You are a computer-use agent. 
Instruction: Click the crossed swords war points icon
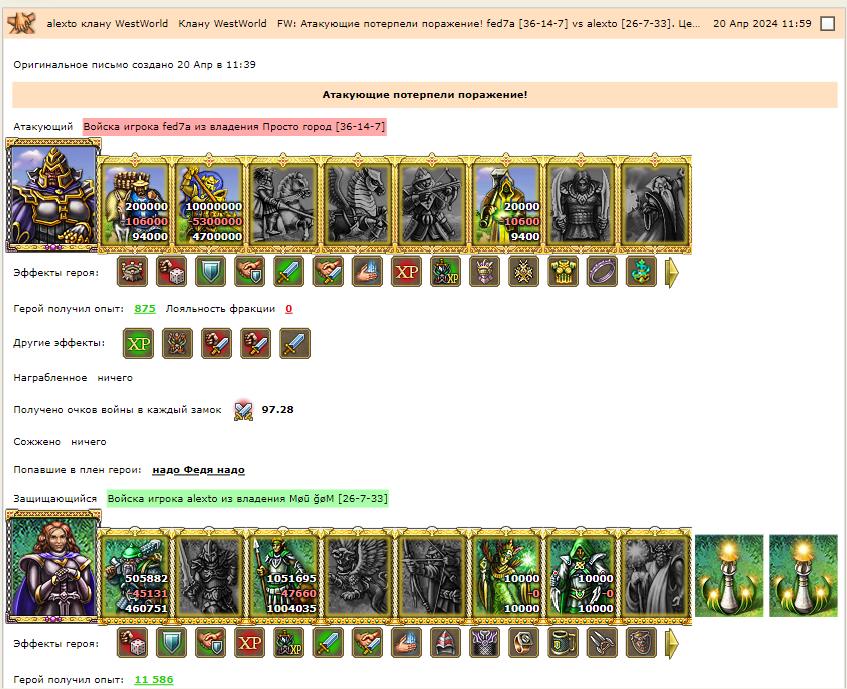pyautogui.click(x=243, y=410)
